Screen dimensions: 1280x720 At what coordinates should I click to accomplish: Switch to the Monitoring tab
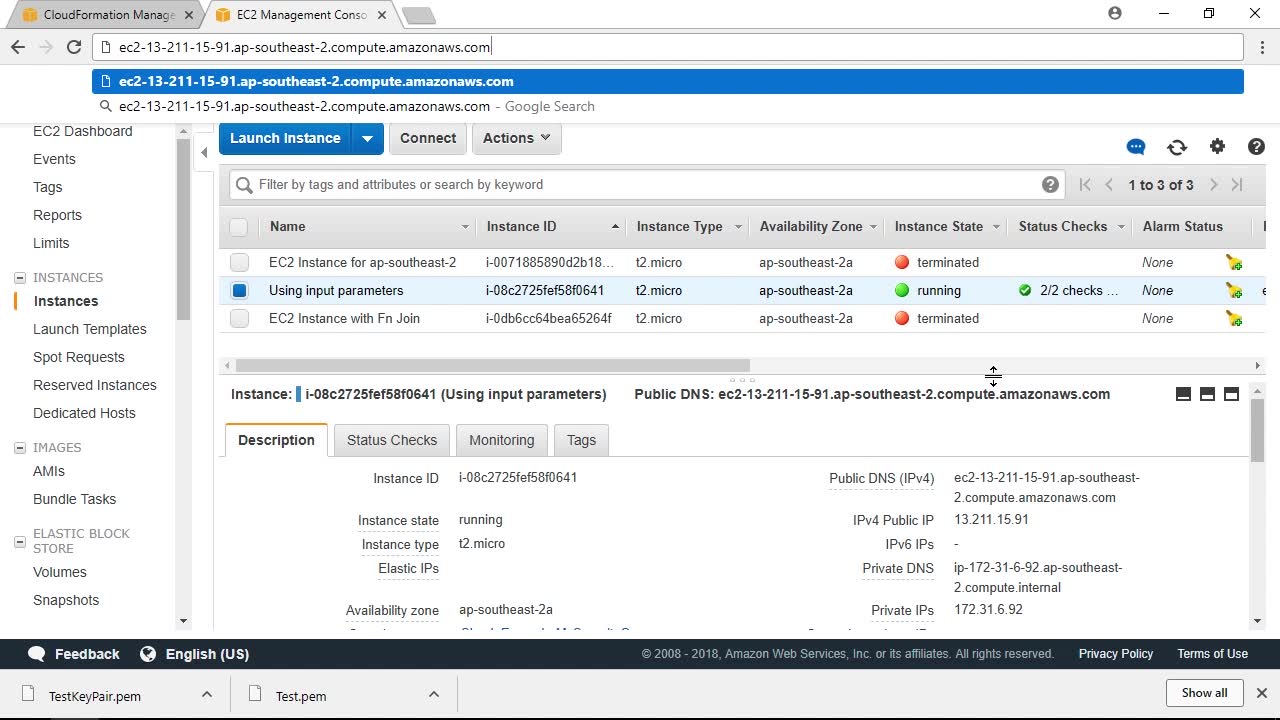pos(502,440)
